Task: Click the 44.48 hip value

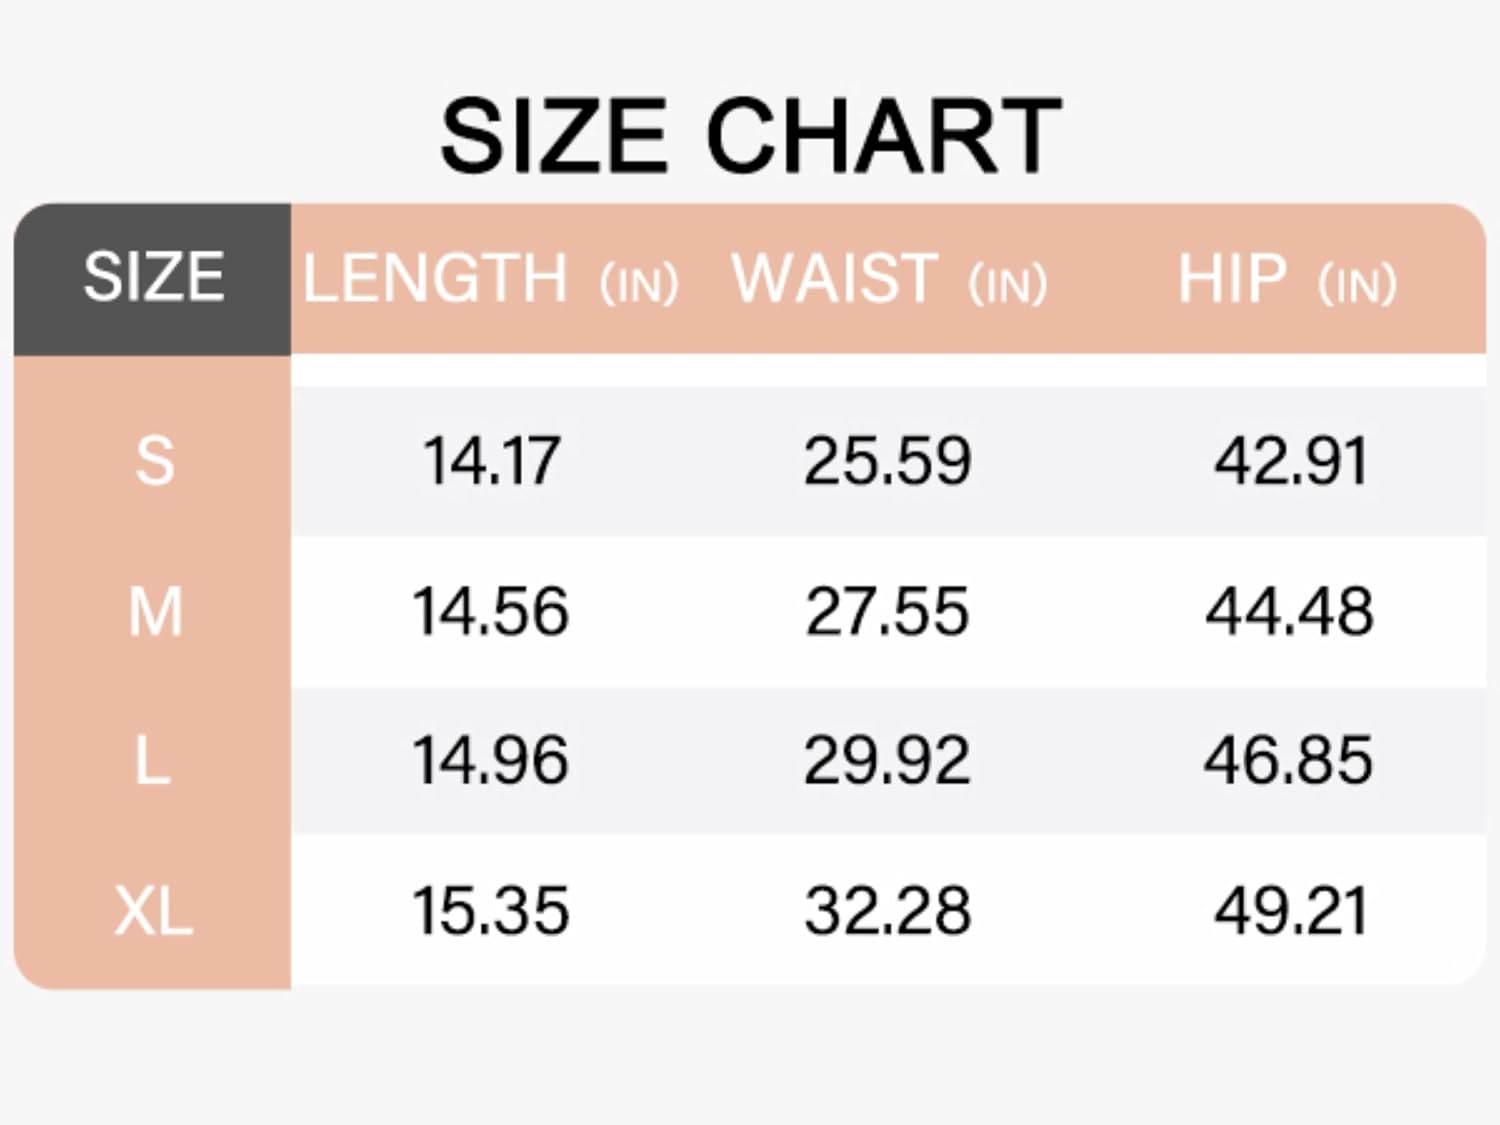Action: pos(1289,611)
